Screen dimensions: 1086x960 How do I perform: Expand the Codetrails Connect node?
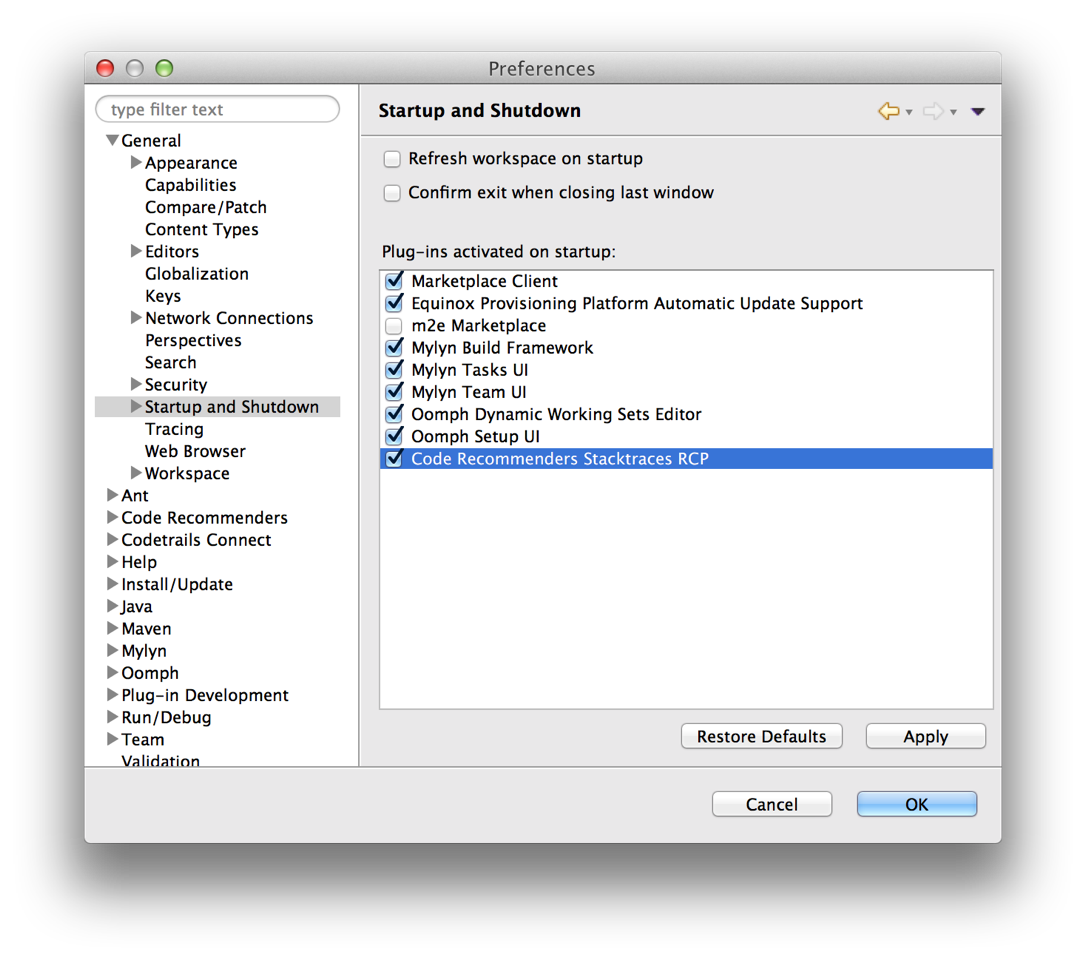click(x=112, y=539)
